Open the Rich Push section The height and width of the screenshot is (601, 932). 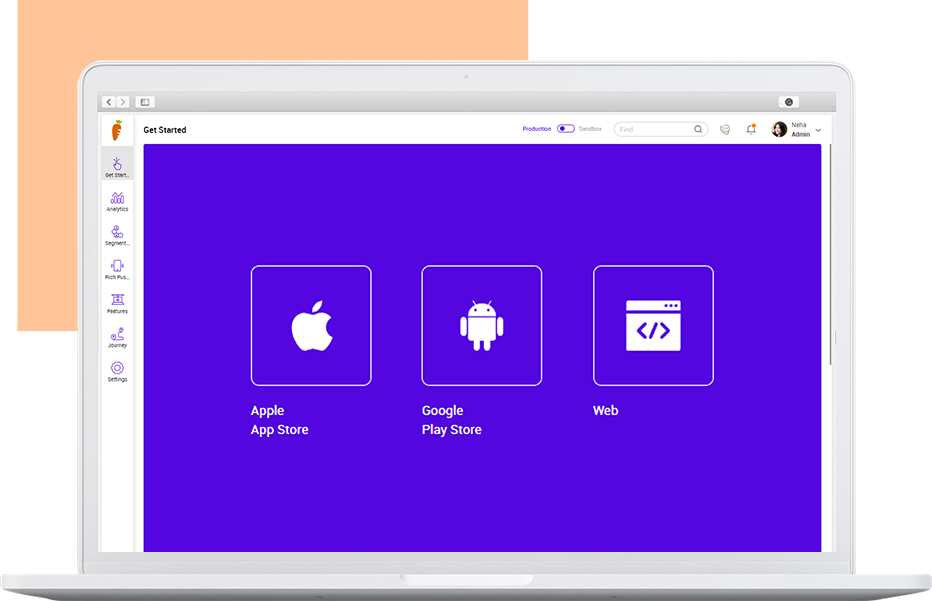[x=117, y=269]
